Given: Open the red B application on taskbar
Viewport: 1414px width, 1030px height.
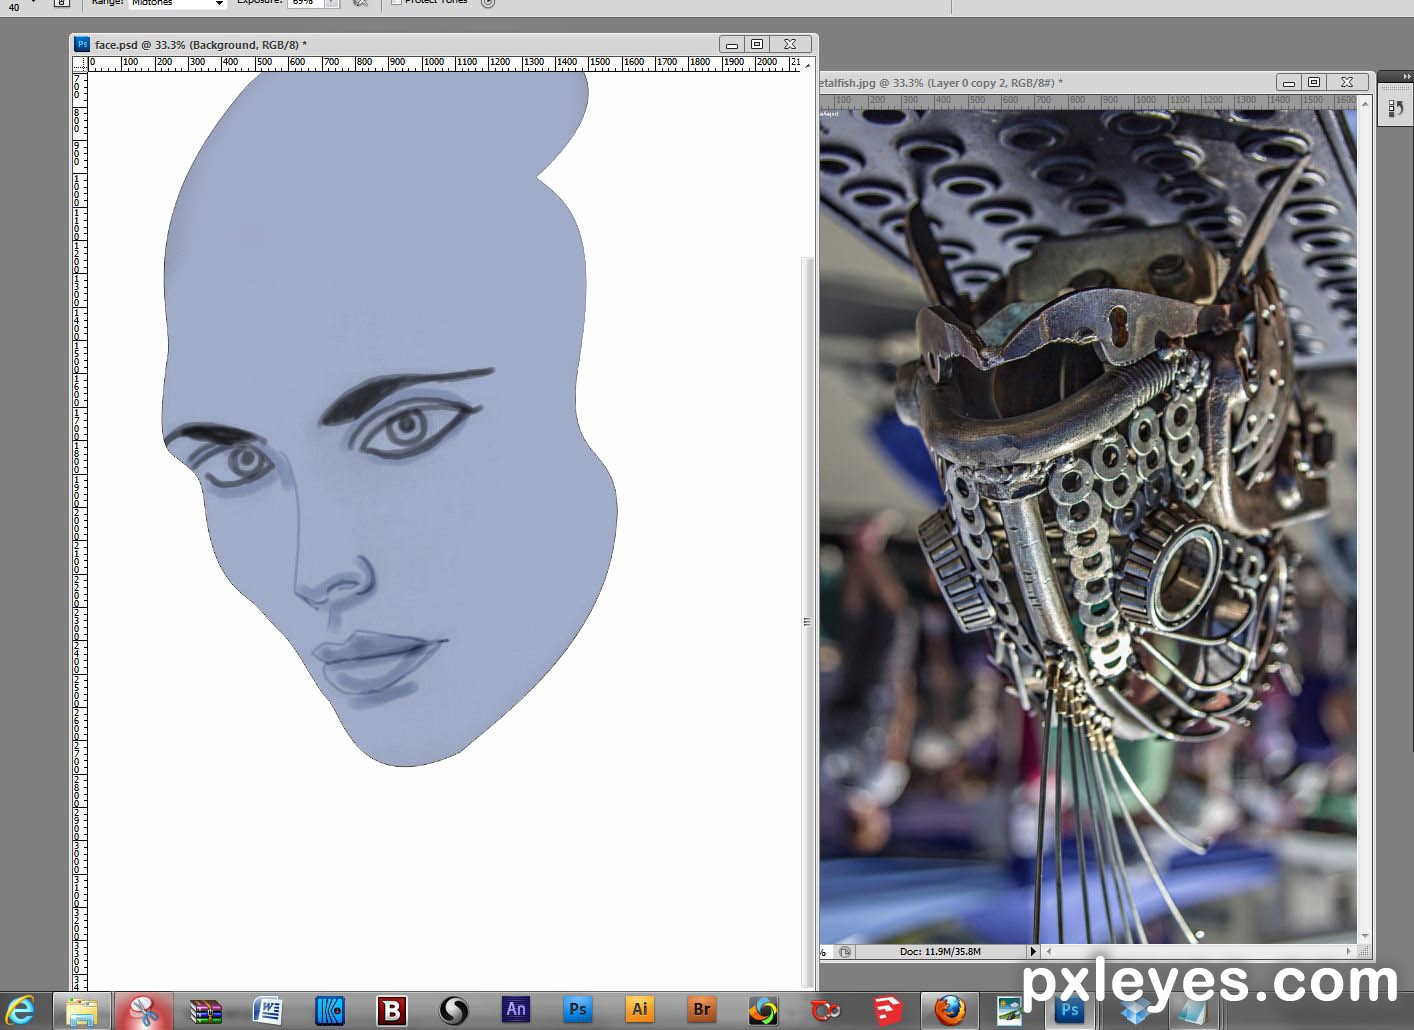Looking at the screenshot, I should [391, 1011].
